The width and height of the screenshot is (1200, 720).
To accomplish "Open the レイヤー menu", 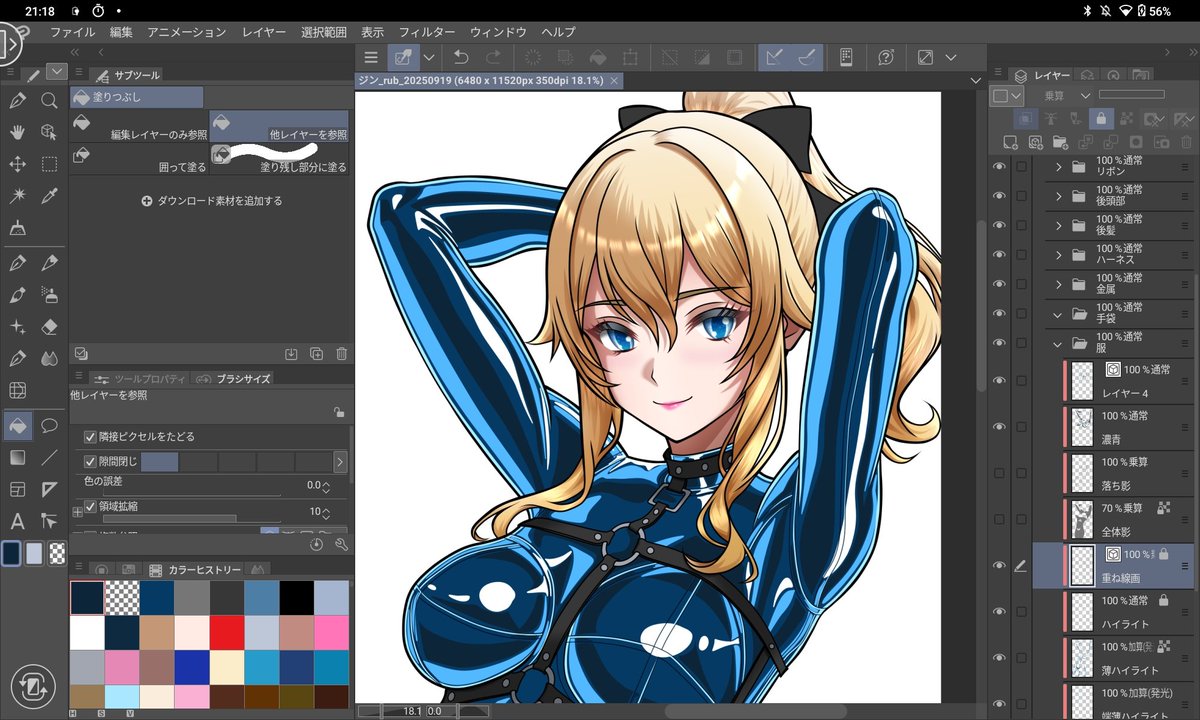I will click(264, 32).
